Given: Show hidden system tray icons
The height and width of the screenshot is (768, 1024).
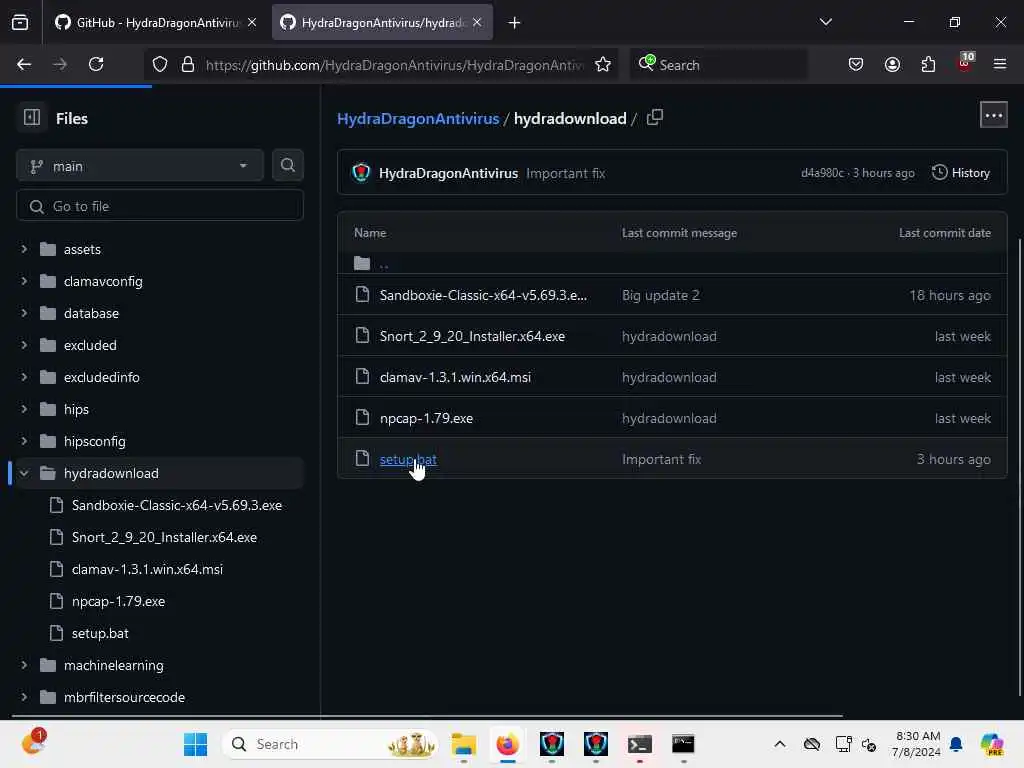Looking at the screenshot, I should point(779,744).
